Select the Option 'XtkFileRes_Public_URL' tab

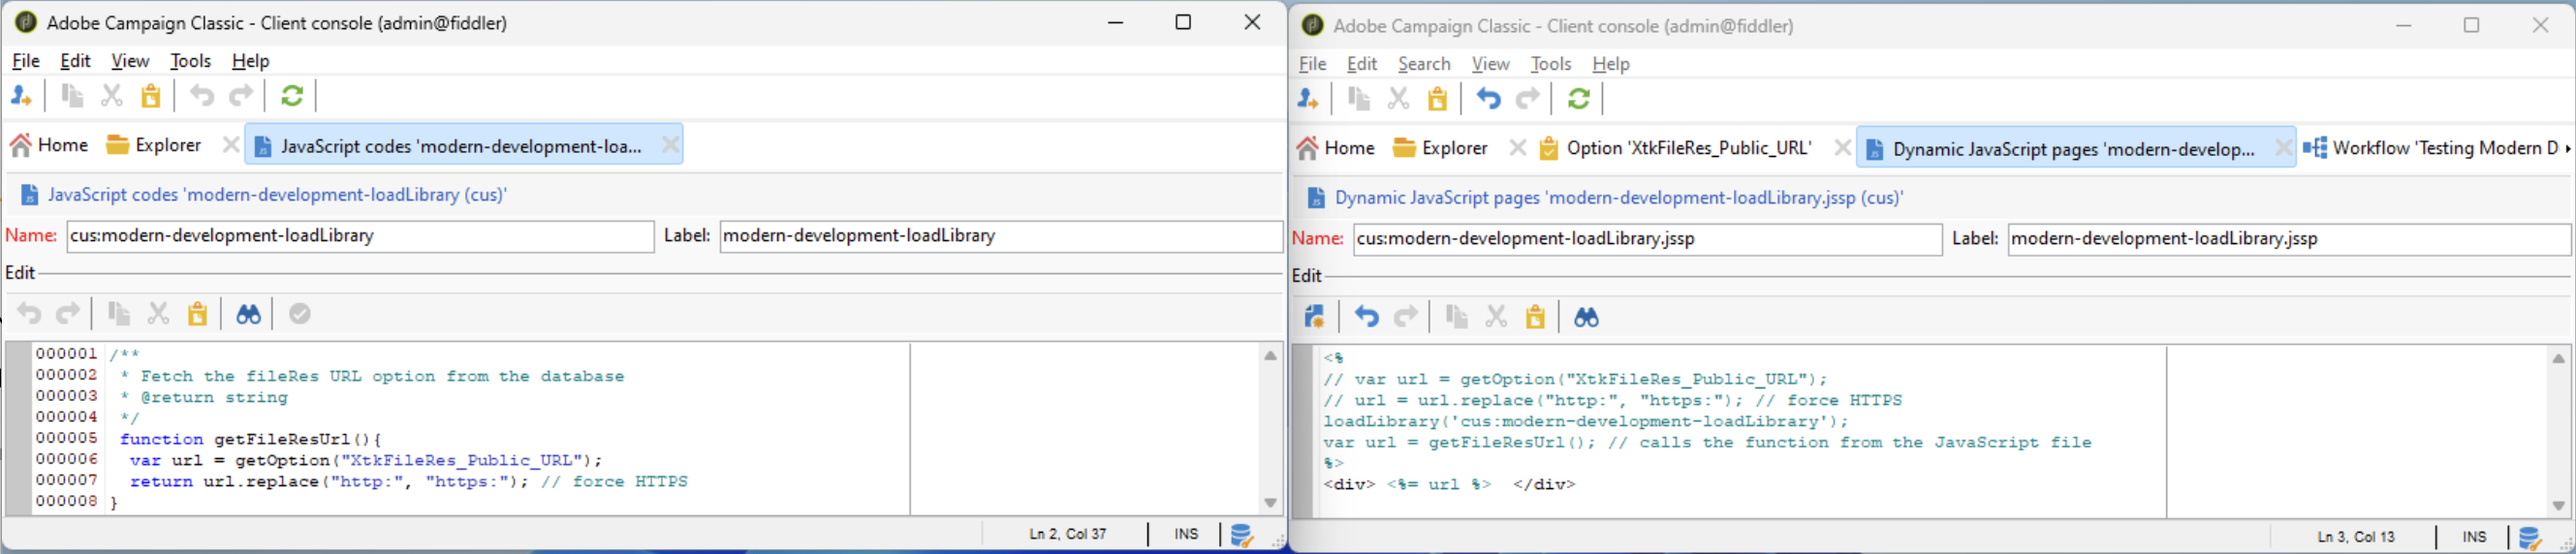(1676, 148)
